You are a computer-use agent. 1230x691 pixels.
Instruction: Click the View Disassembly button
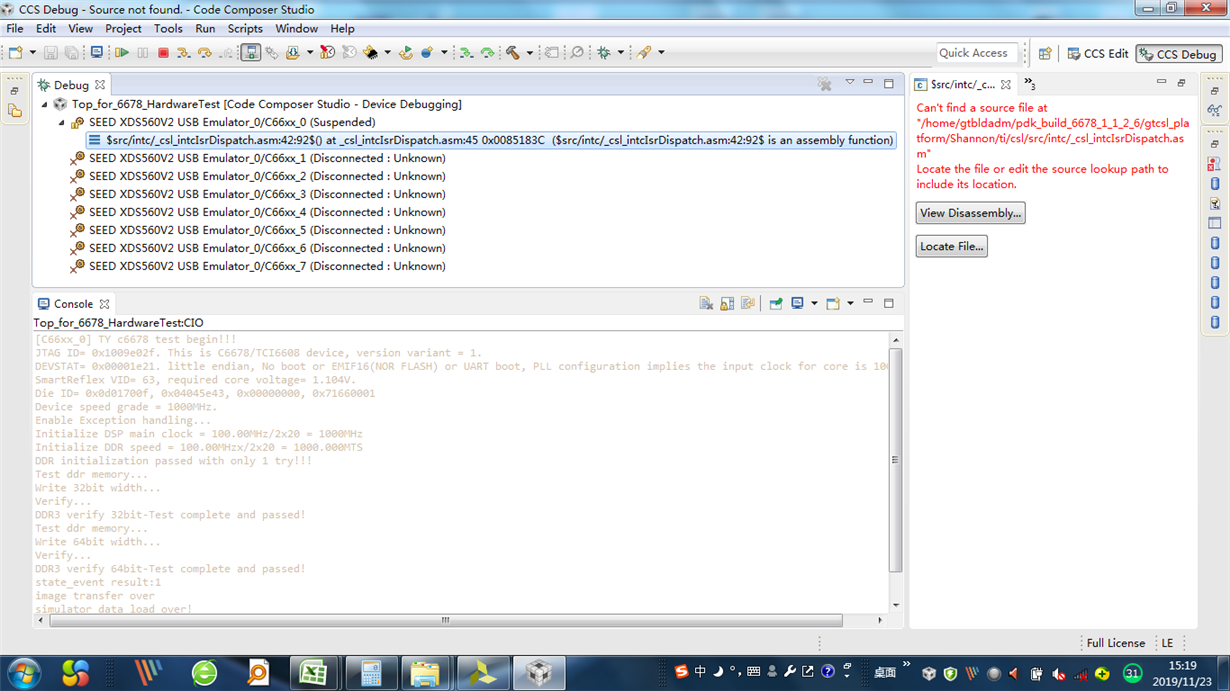(x=970, y=213)
